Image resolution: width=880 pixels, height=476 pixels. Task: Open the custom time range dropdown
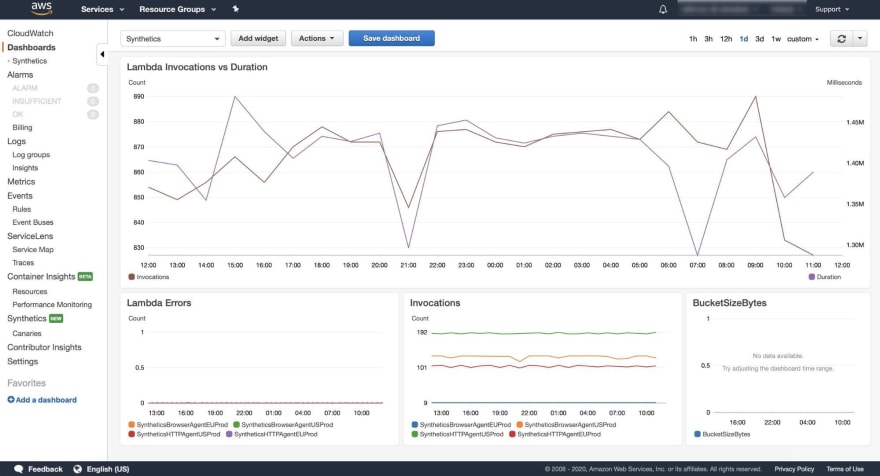(803, 39)
